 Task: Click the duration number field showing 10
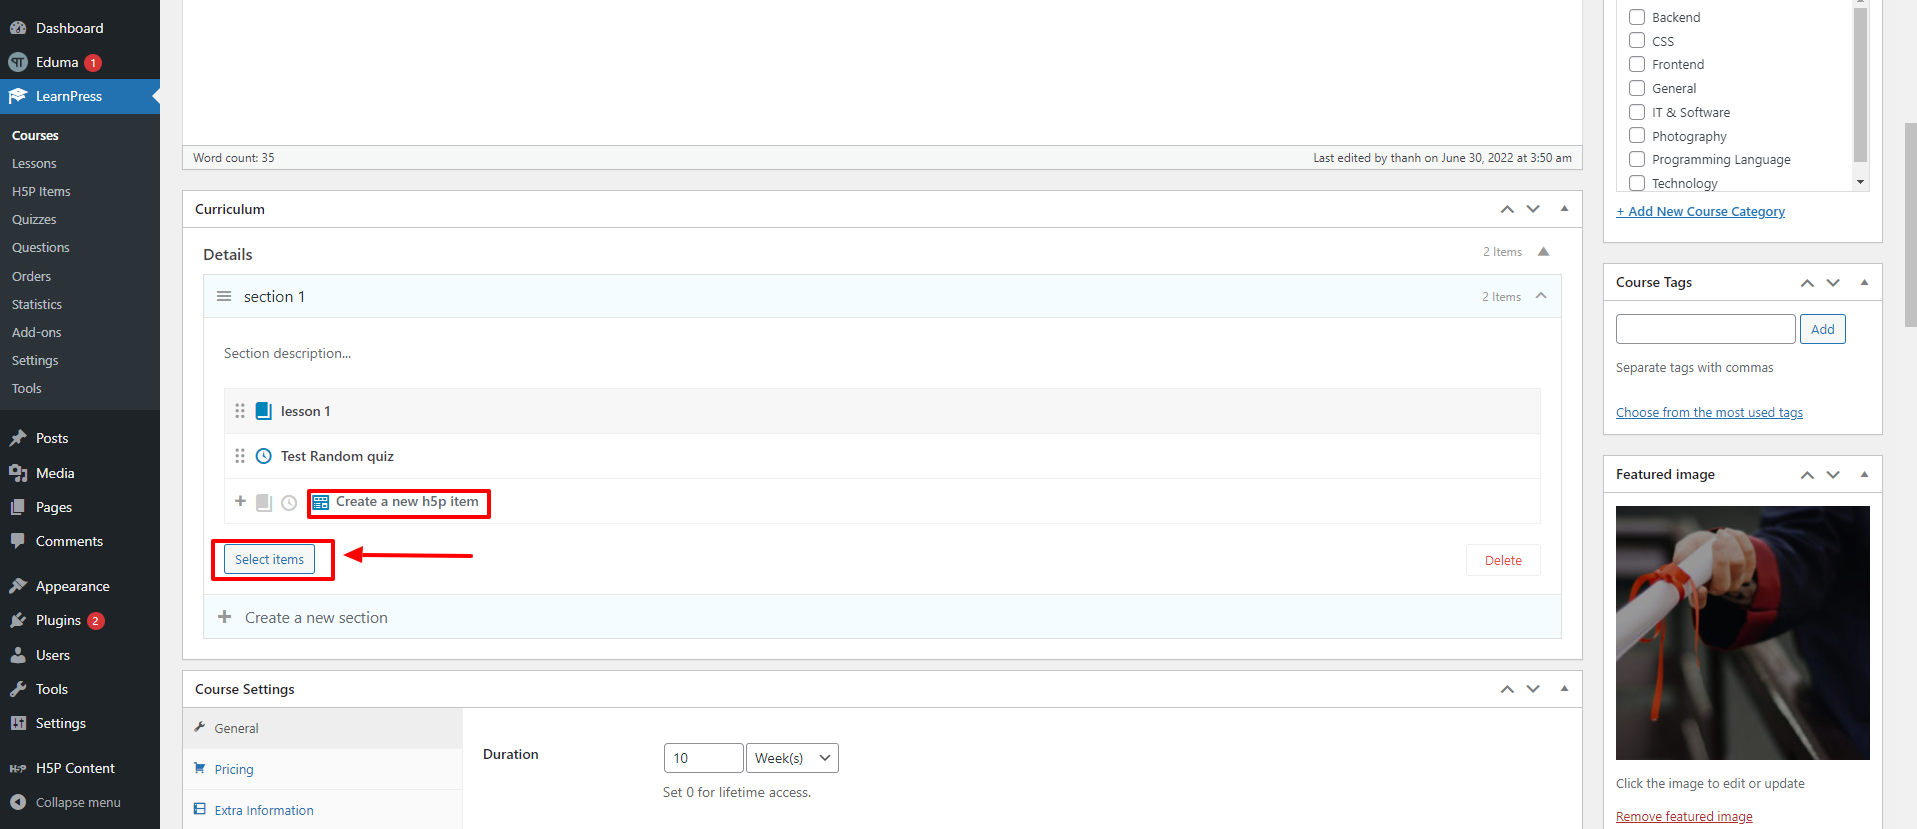pyautogui.click(x=704, y=758)
